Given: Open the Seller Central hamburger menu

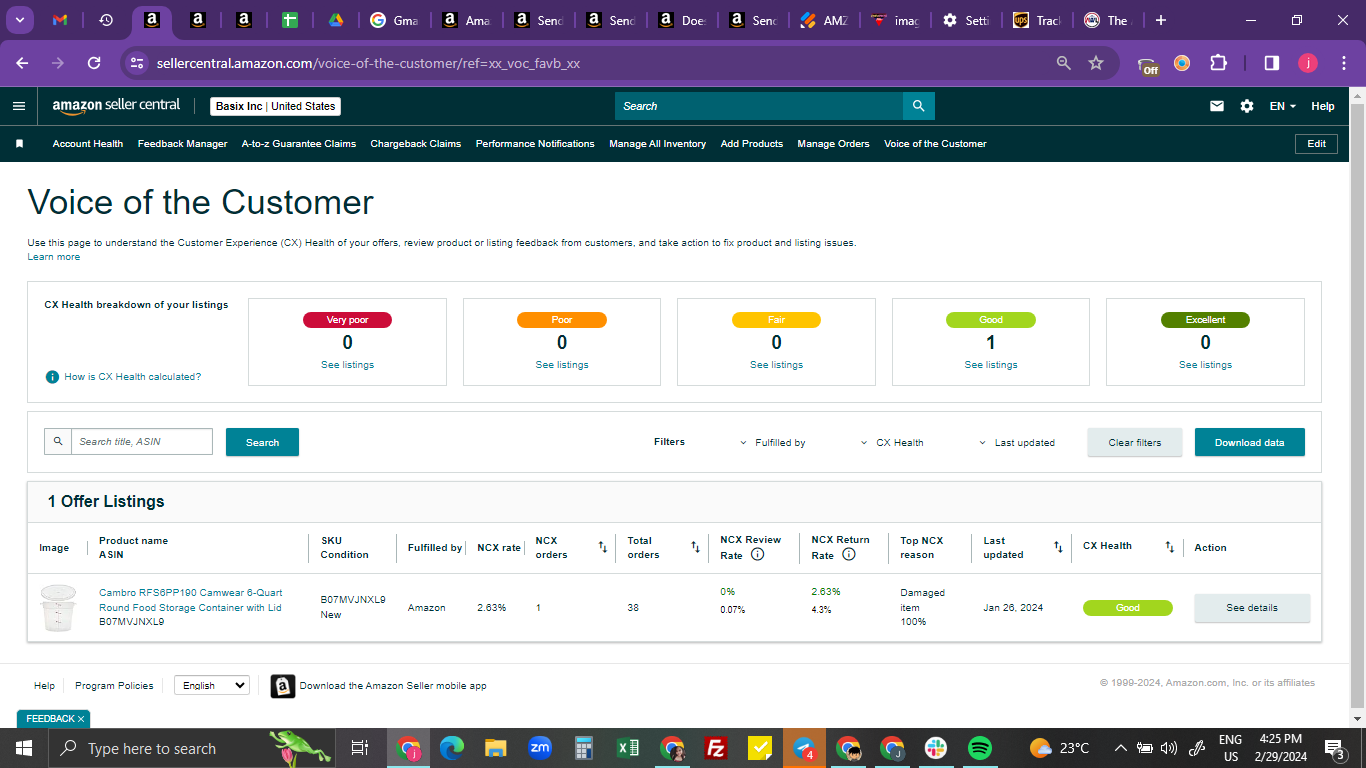Looking at the screenshot, I should point(19,106).
